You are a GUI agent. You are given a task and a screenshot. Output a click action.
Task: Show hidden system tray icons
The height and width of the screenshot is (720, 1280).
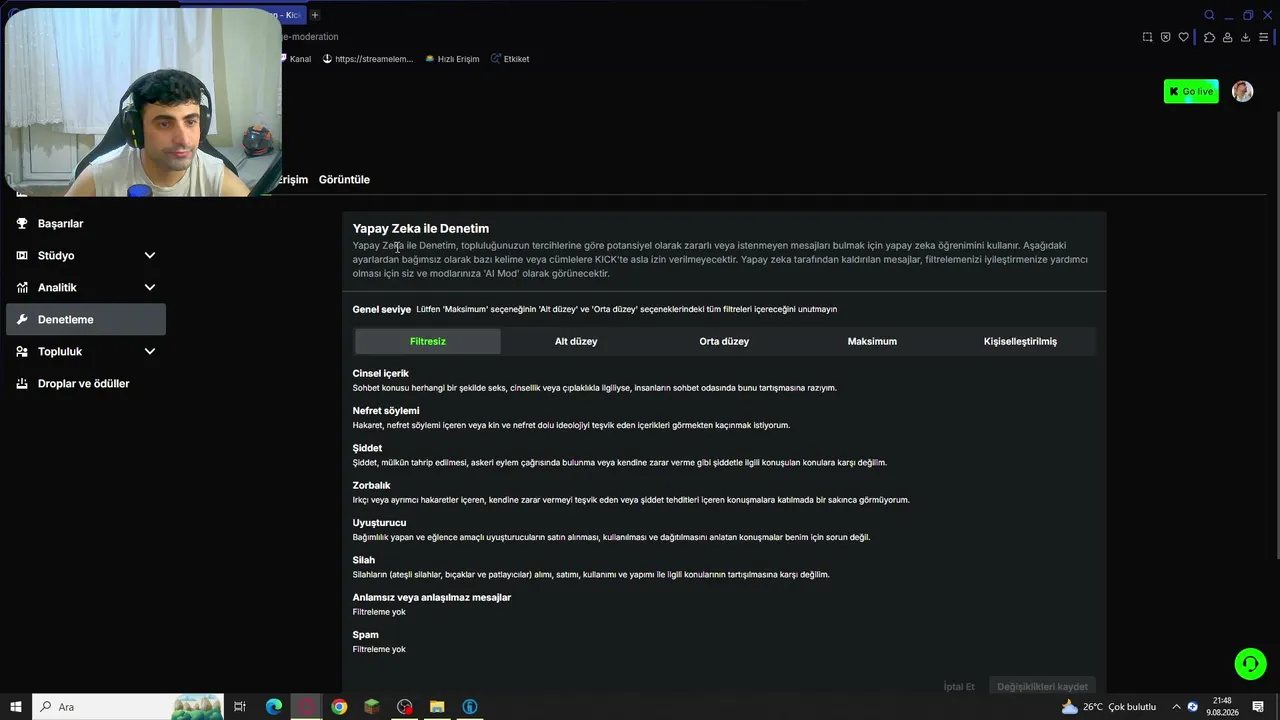[x=1176, y=707]
